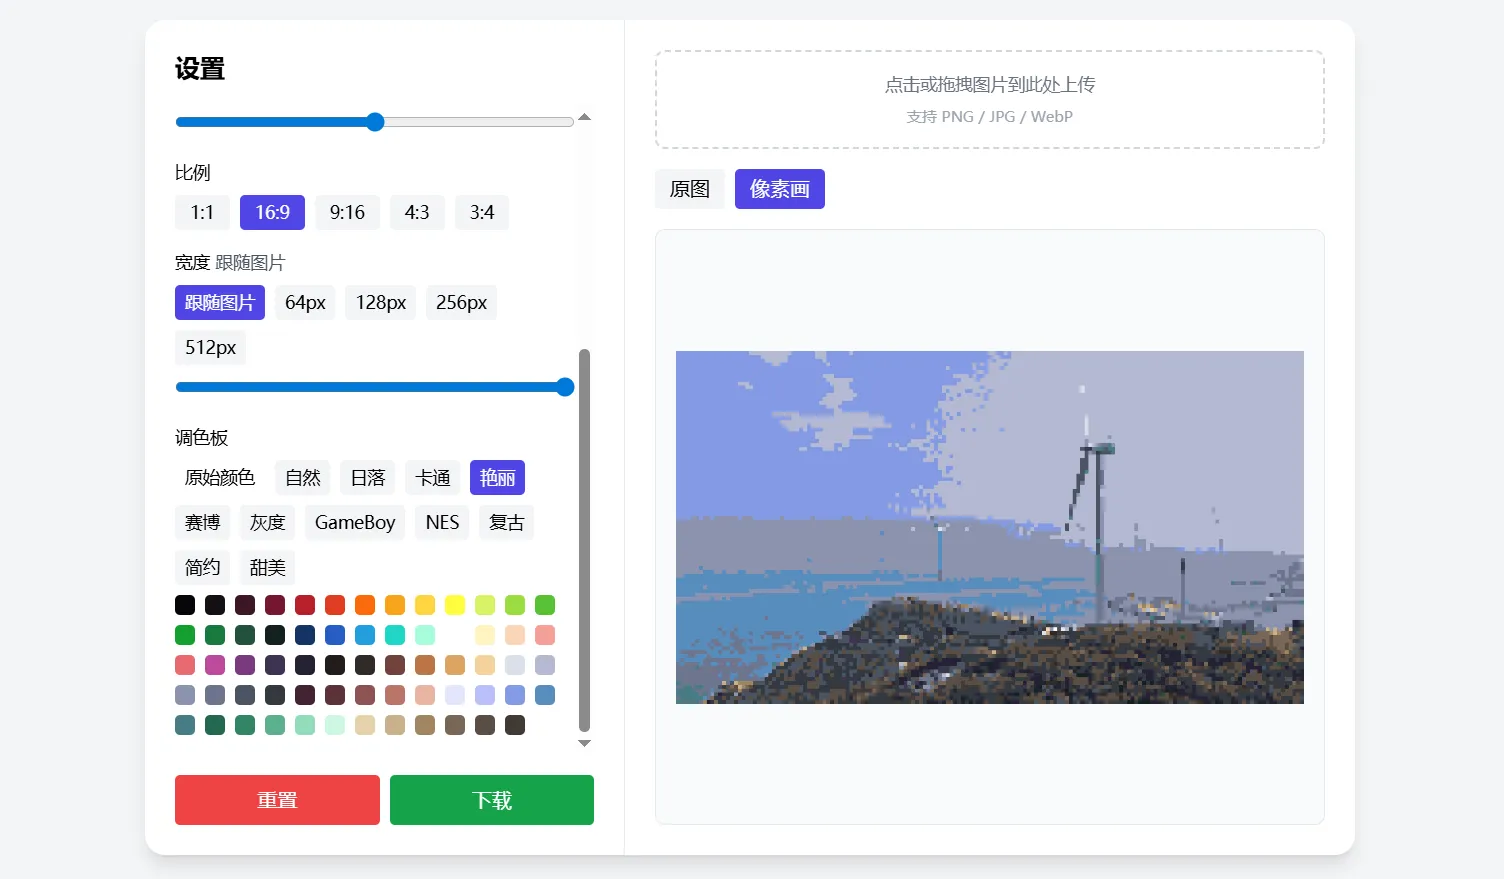
Task: Click the 下载 download button
Action: pos(491,799)
